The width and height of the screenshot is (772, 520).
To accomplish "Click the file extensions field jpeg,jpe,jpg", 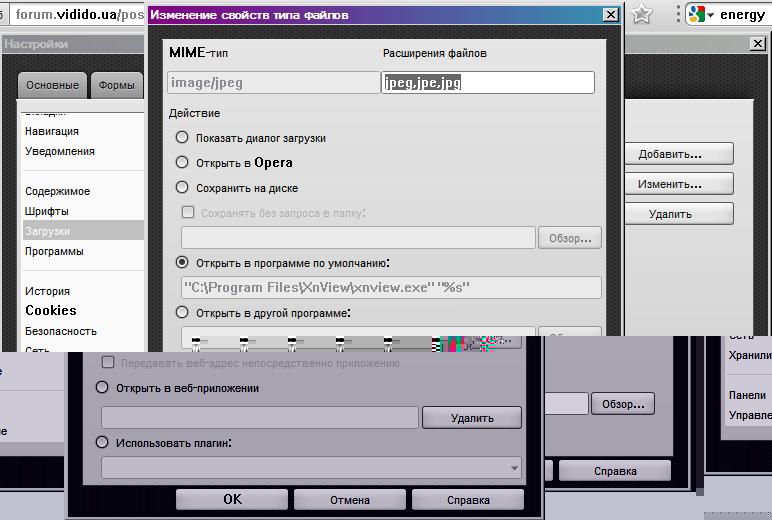I will click(x=488, y=83).
